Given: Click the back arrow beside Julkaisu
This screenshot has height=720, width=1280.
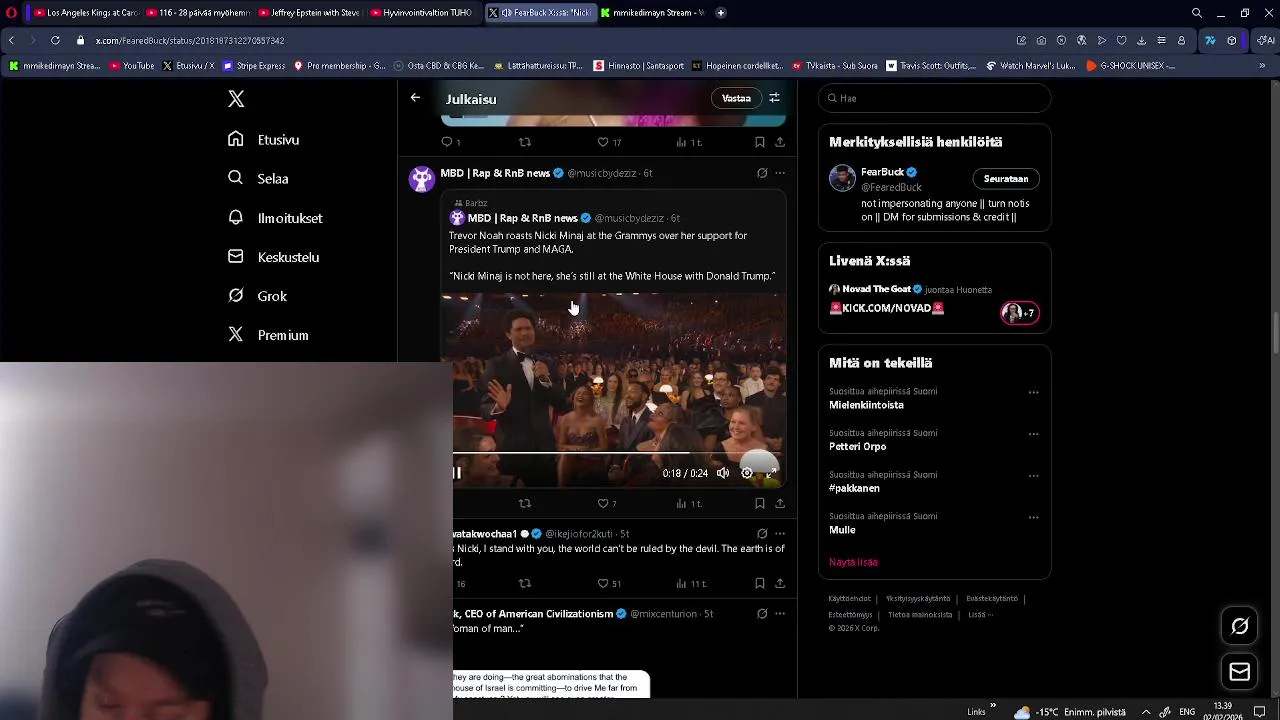Looking at the screenshot, I should (x=415, y=98).
